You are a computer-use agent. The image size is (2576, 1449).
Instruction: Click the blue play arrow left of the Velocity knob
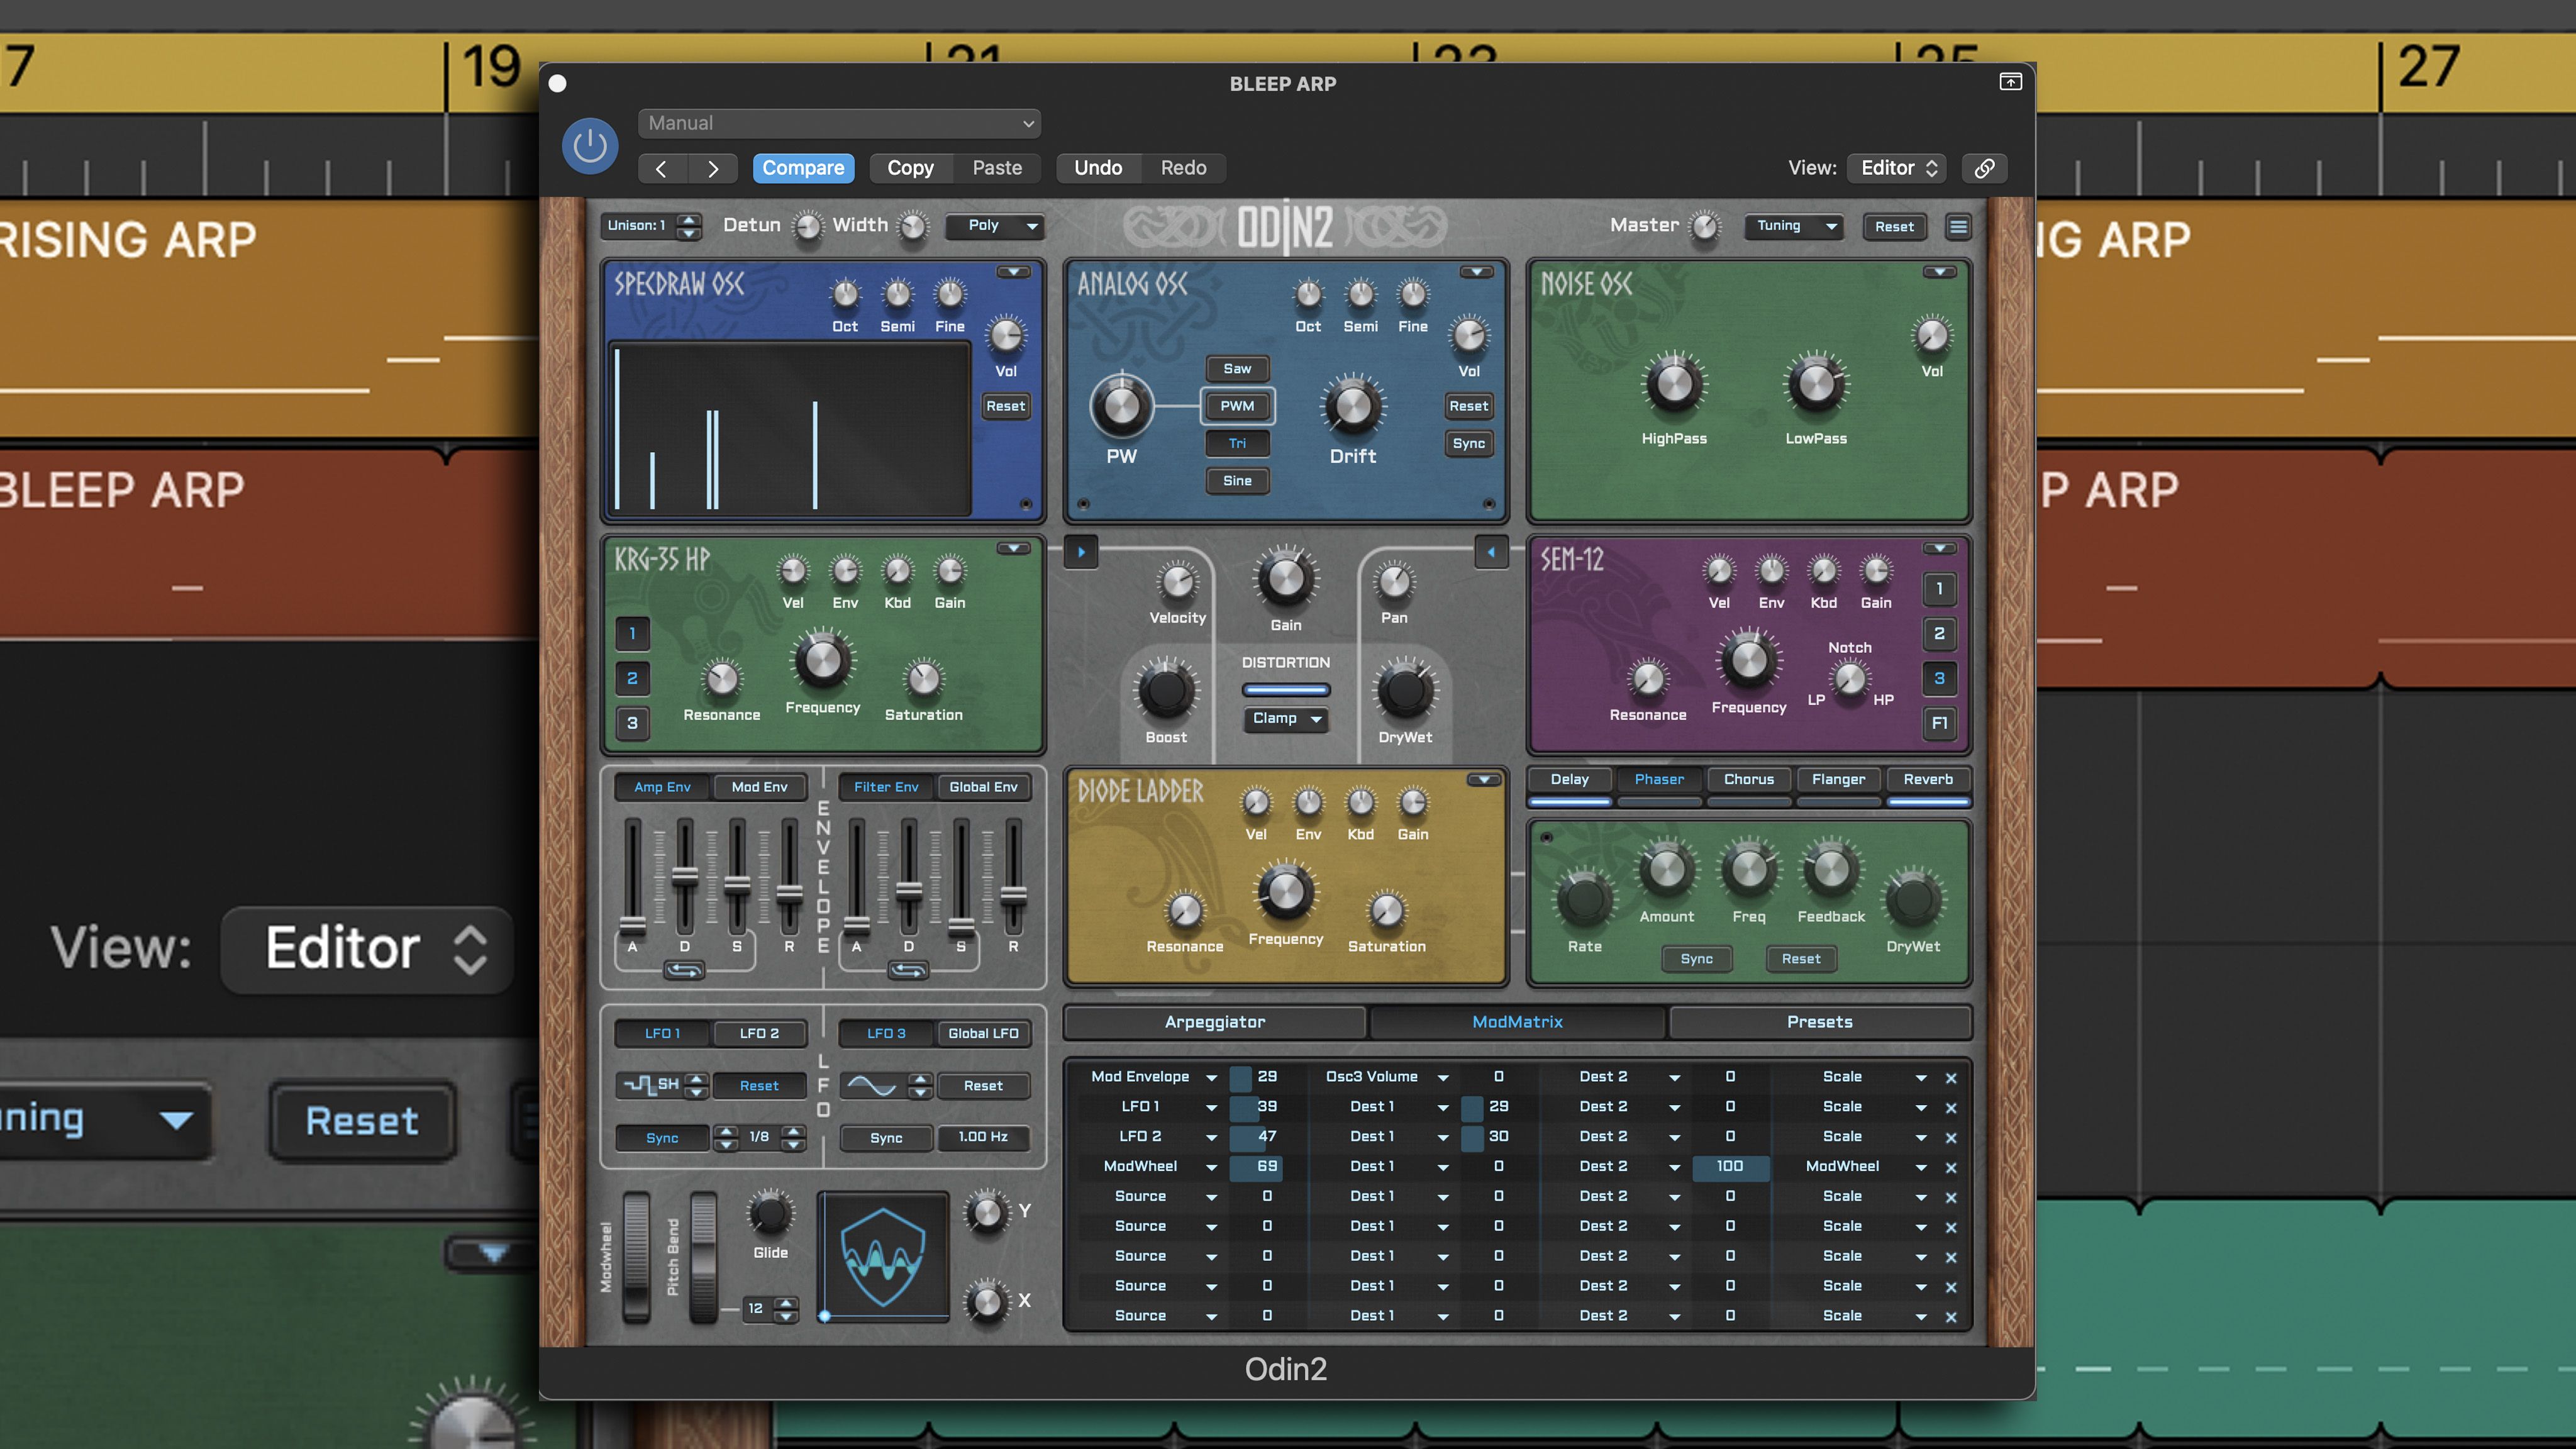(1081, 552)
